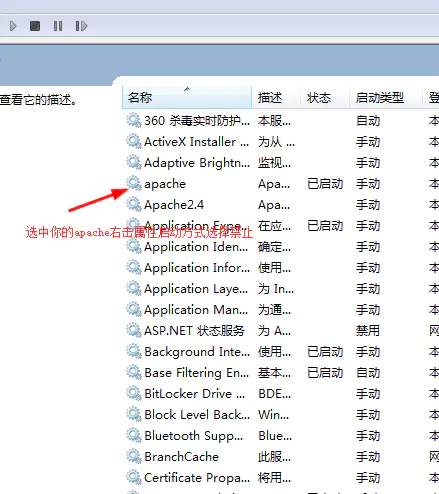Screen dimensions: 439x494
Task: Click the gear icon beside Apache2.4
Action: tap(134, 204)
